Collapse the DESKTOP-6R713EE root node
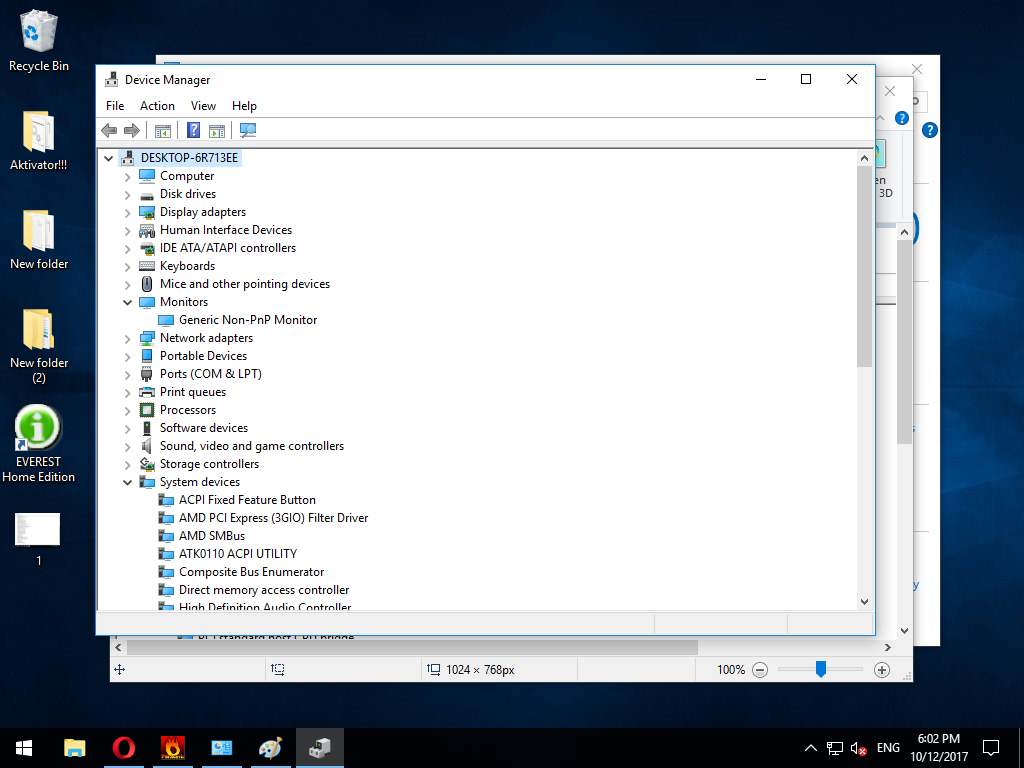1024x768 pixels. [x=108, y=158]
